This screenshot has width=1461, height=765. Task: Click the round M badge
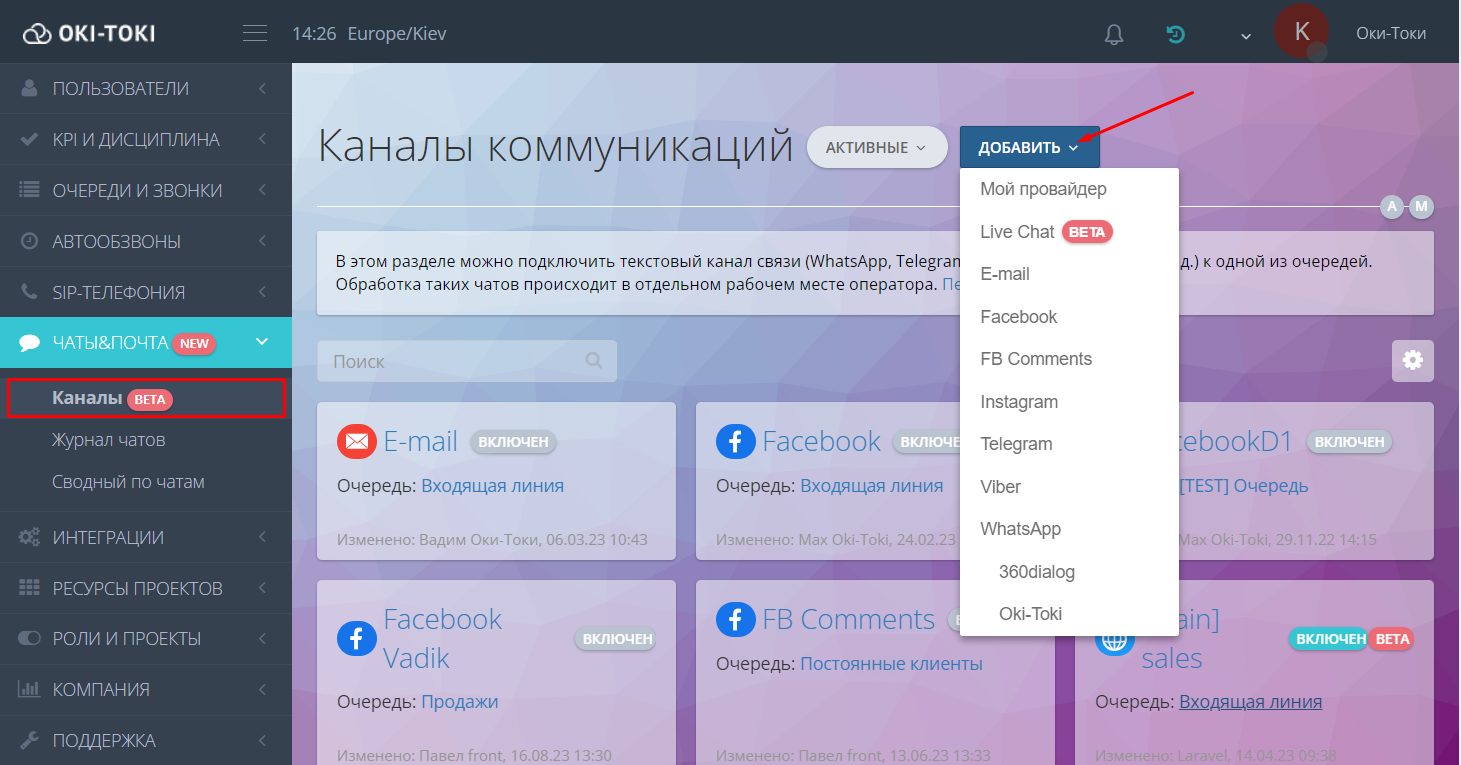coord(1421,207)
